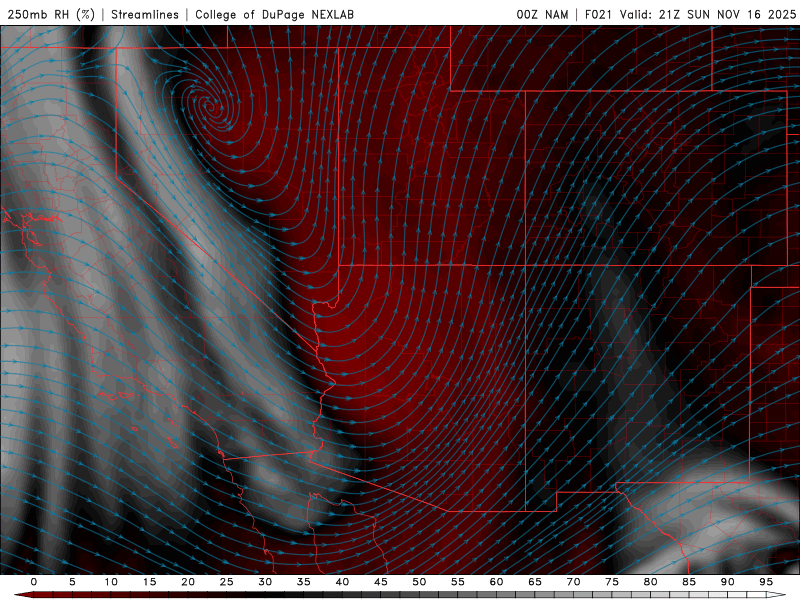Image resolution: width=800 pixels, height=600 pixels.
Task: Click the colorbar label 45
Action: click(x=381, y=582)
